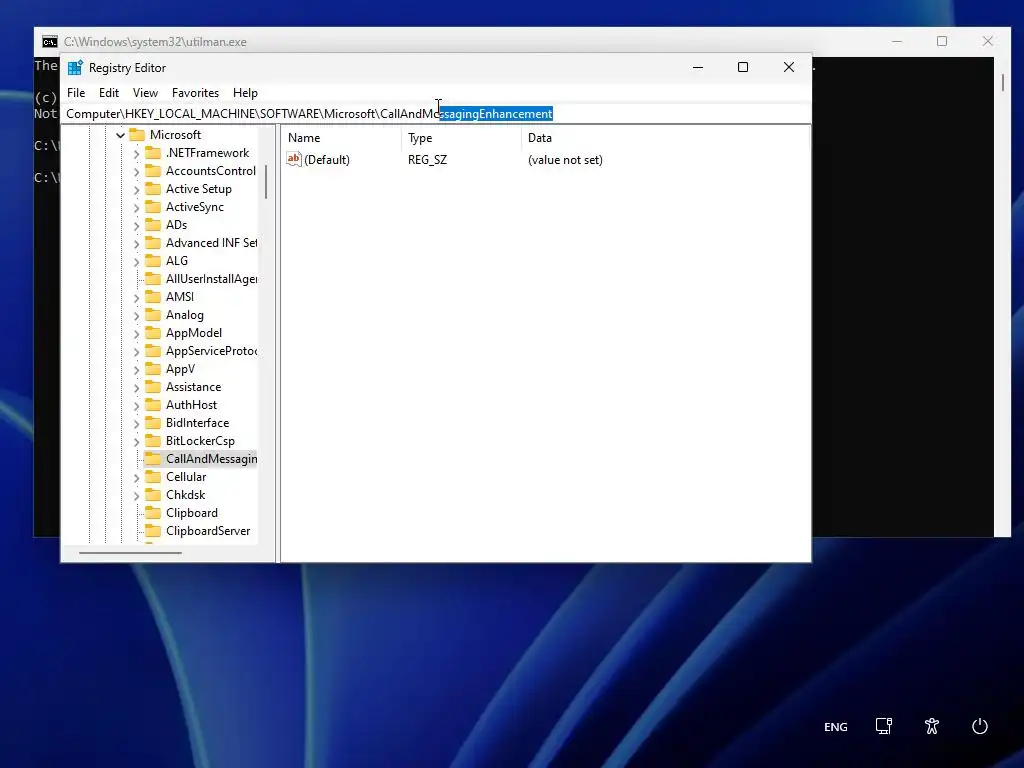This screenshot has width=1024, height=768.
Task: Select the CallAndMessaging folder icon
Action: [153, 459]
